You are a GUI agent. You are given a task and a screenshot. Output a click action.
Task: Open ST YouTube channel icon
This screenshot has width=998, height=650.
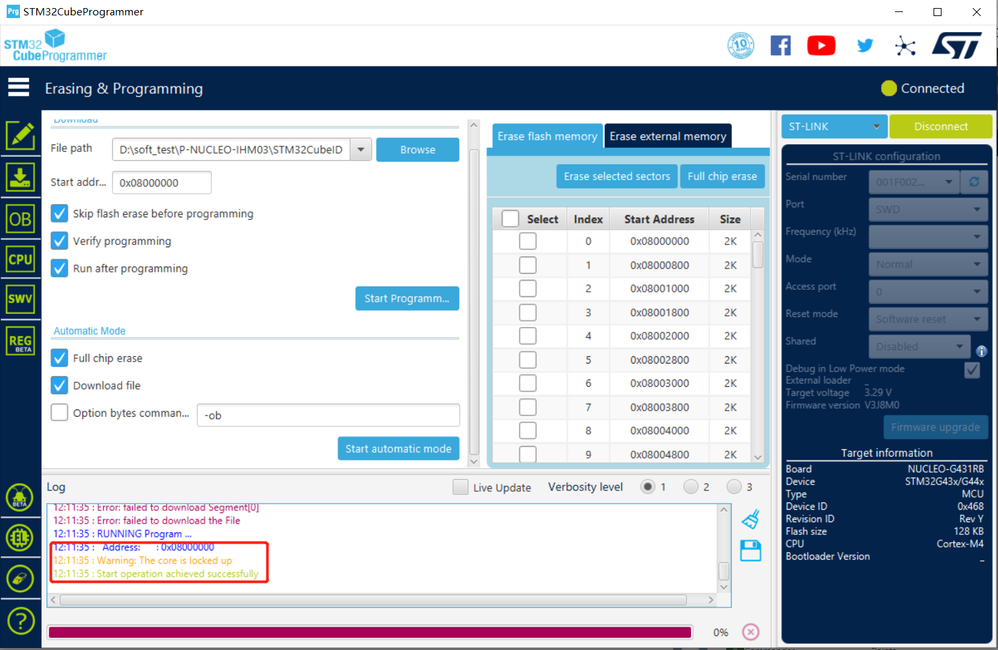click(x=821, y=46)
